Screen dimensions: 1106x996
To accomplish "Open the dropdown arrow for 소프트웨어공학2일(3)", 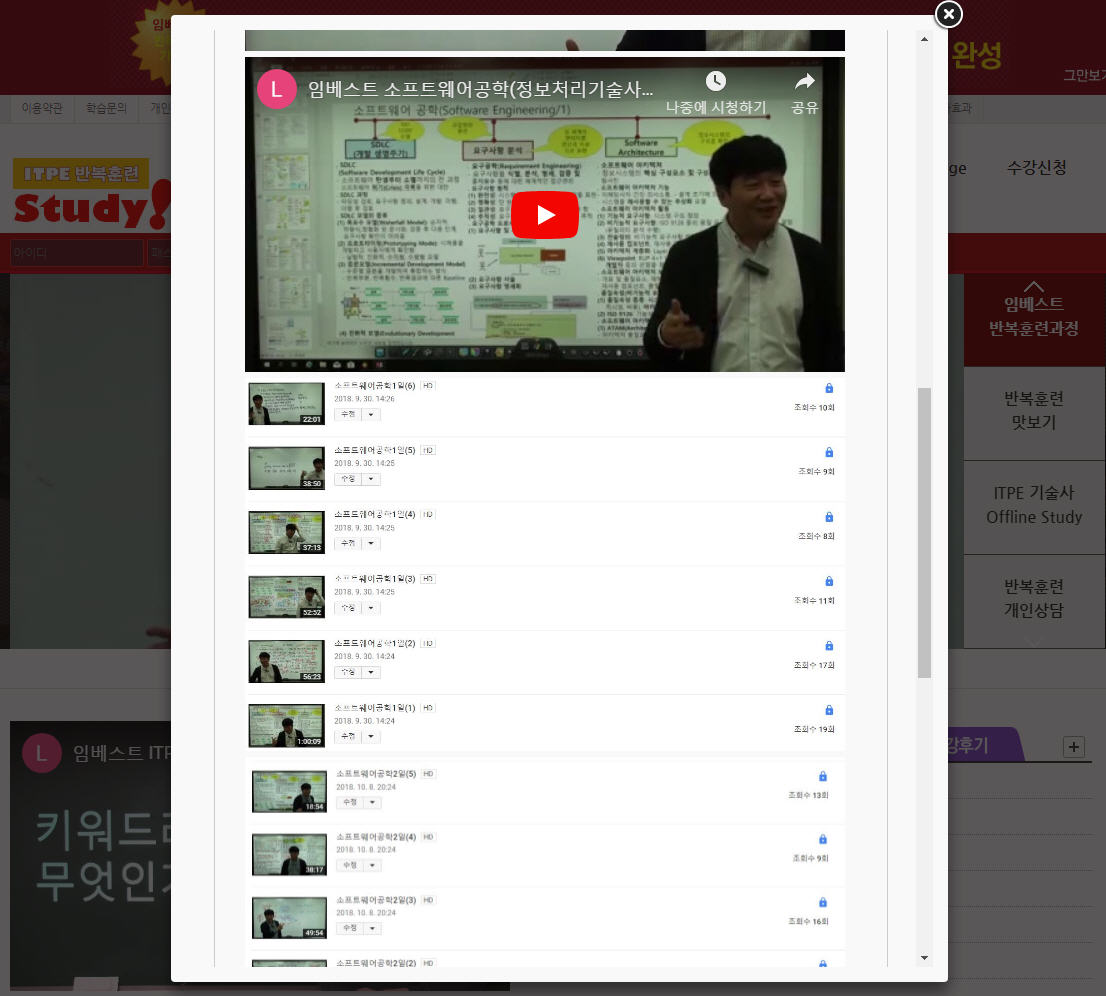I will (372, 928).
